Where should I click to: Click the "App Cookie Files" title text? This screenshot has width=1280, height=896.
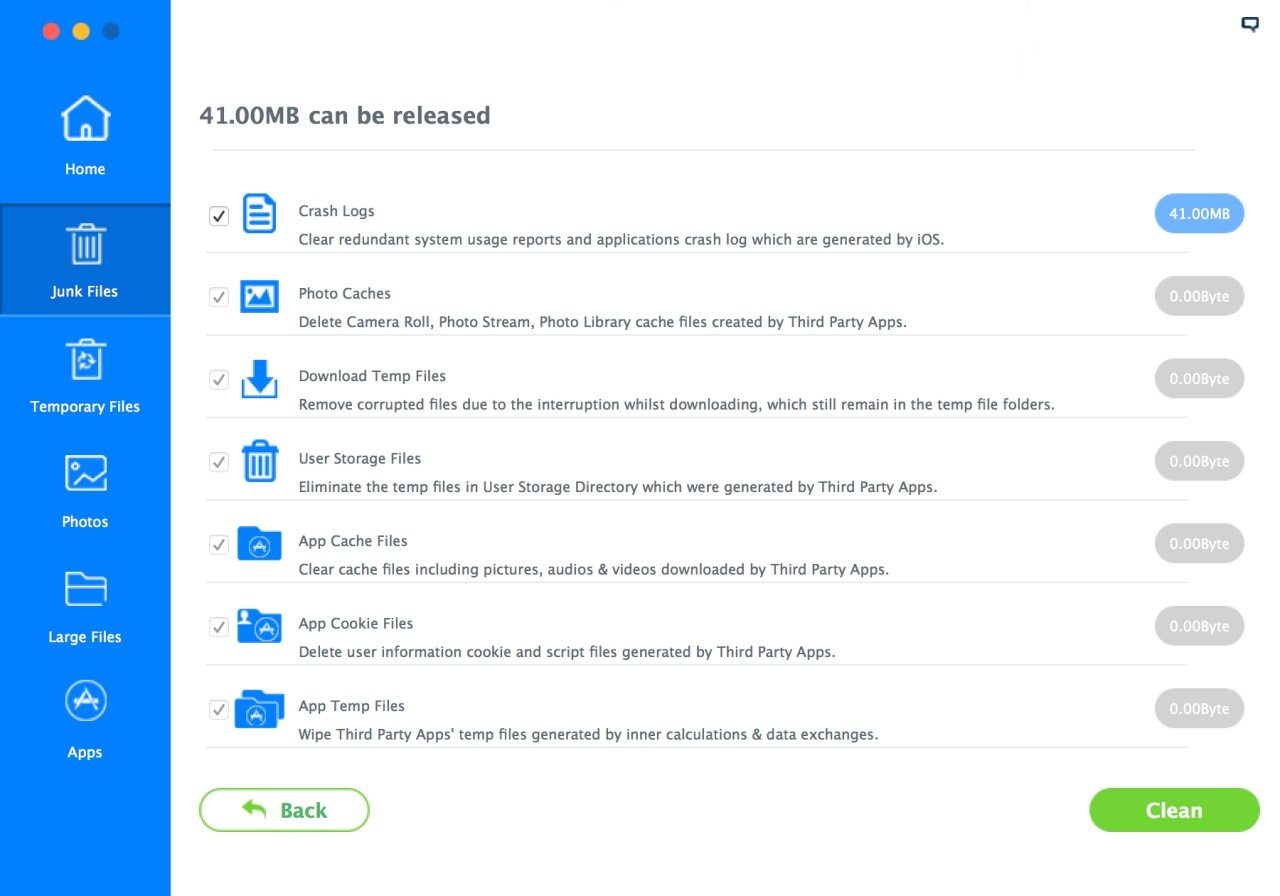point(355,623)
